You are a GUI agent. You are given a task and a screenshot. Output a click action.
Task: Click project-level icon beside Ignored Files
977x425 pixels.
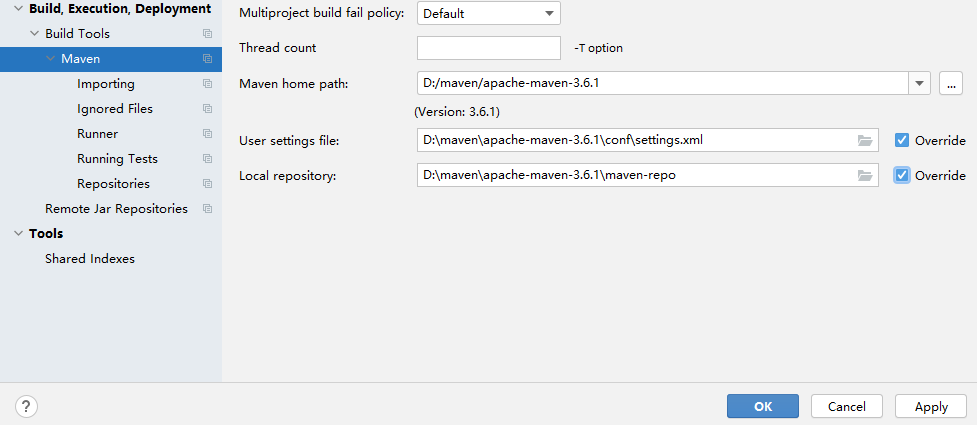click(208, 109)
